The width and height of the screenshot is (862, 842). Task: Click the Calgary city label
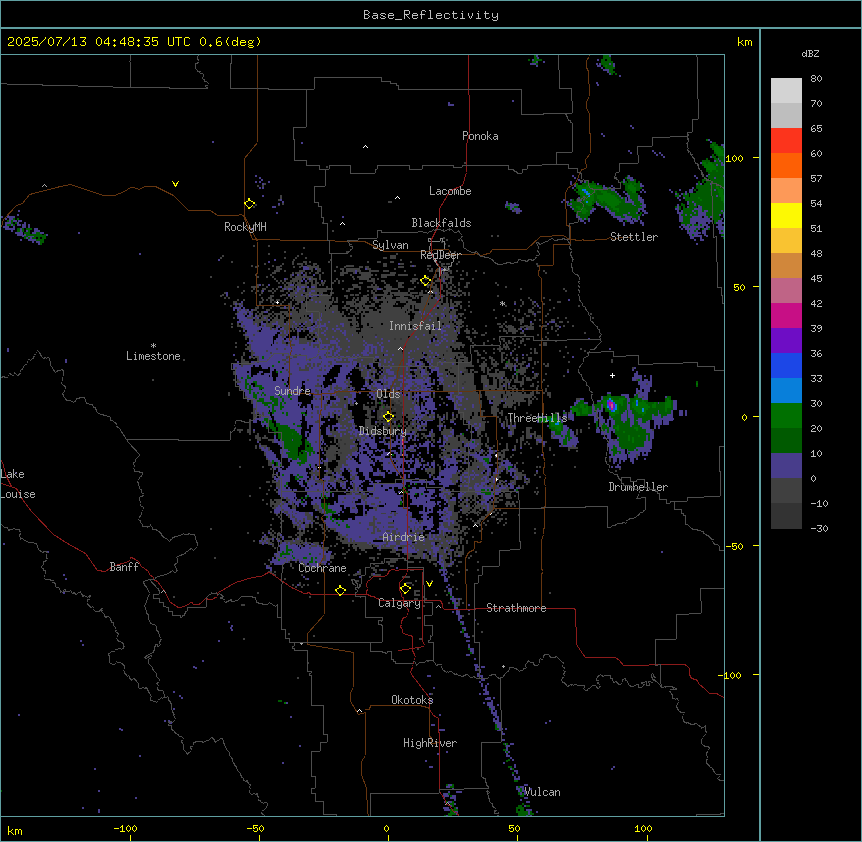[399, 603]
